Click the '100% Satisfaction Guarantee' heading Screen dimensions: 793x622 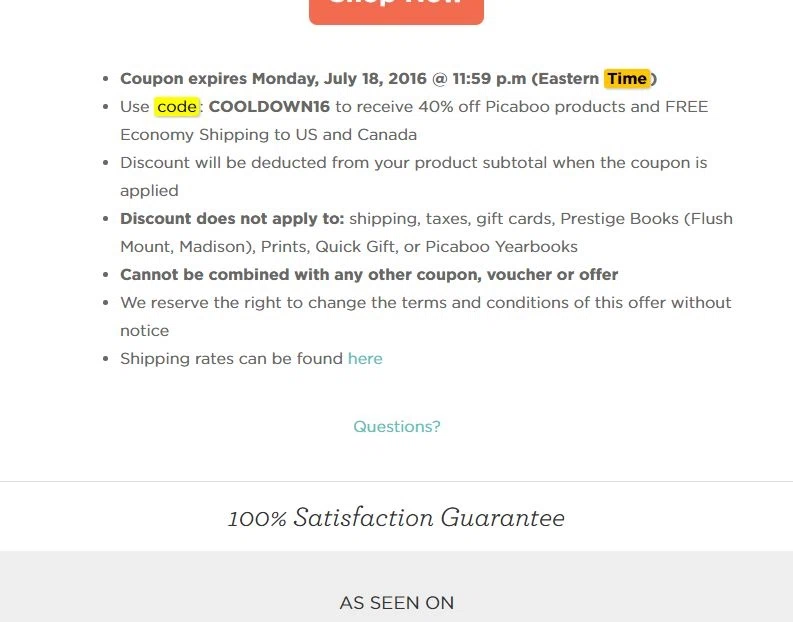396,517
